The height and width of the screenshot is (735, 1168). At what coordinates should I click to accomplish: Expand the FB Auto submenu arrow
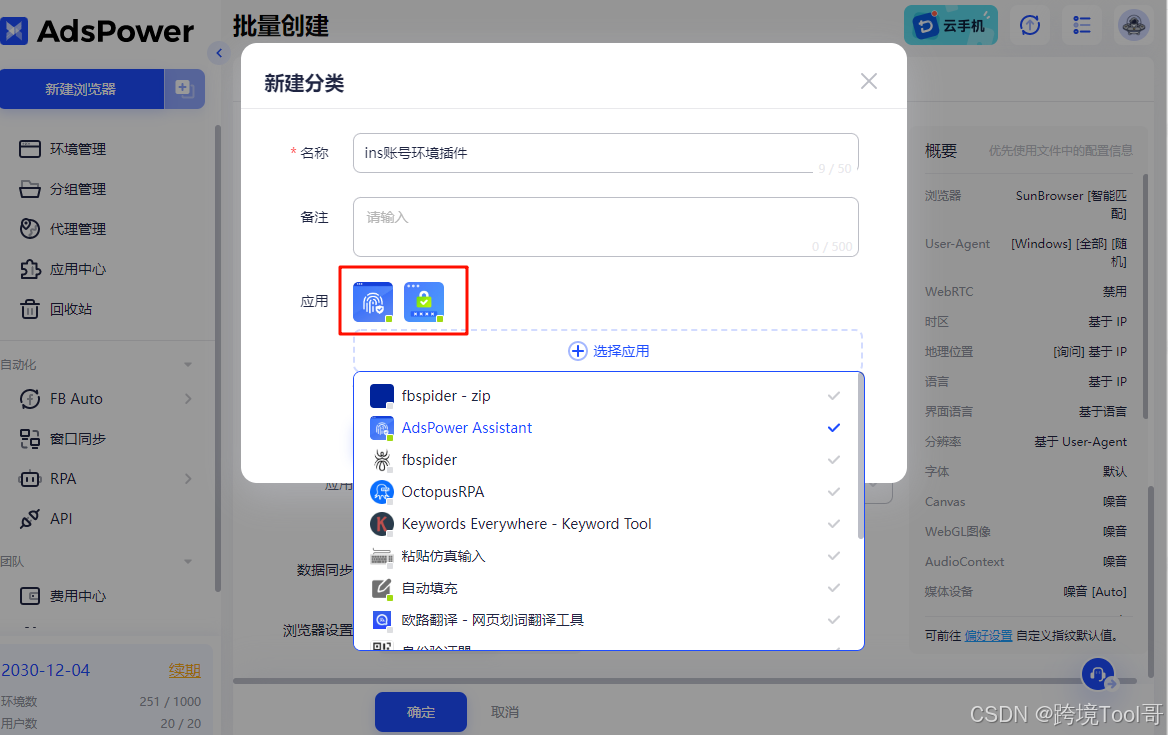188,399
